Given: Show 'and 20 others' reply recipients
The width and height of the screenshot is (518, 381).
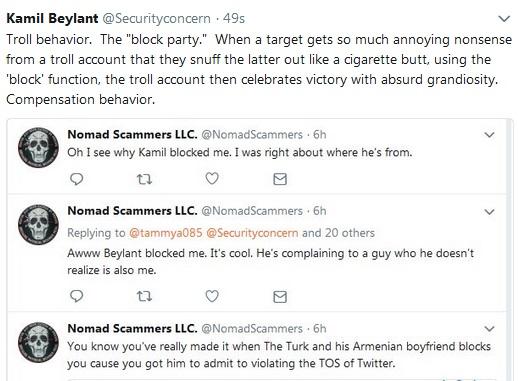Looking at the screenshot, I should 338,233.
